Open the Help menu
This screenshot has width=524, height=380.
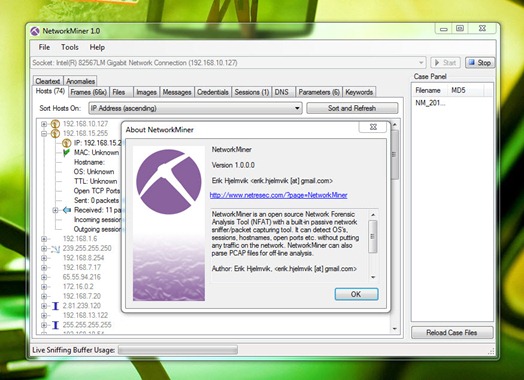coord(97,47)
